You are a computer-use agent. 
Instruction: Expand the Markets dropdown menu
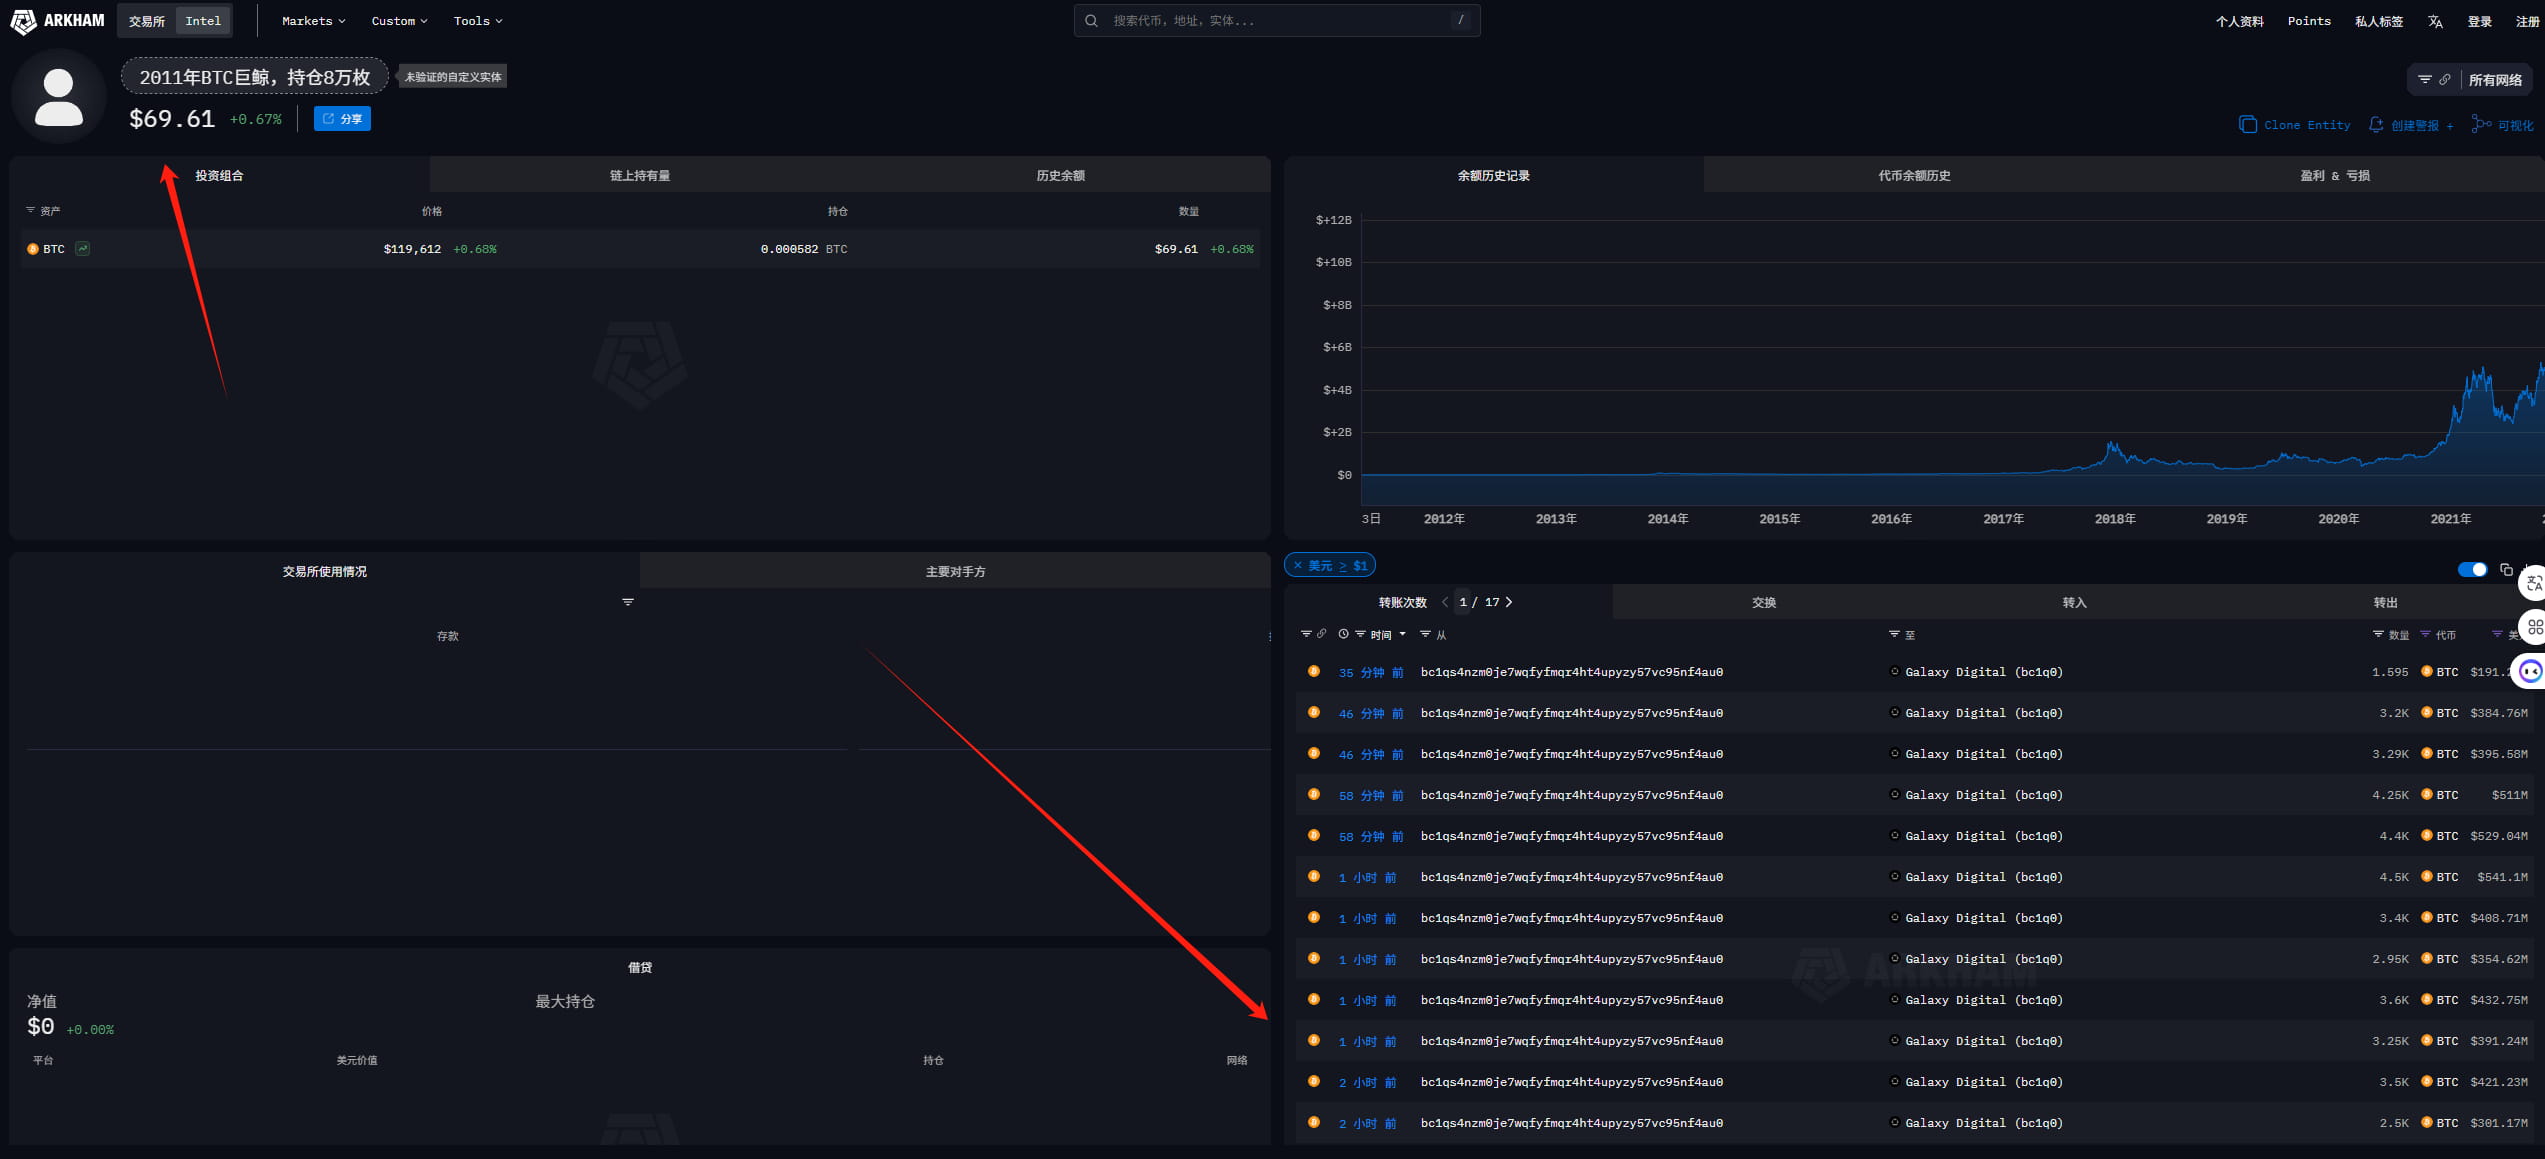(x=313, y=21)
